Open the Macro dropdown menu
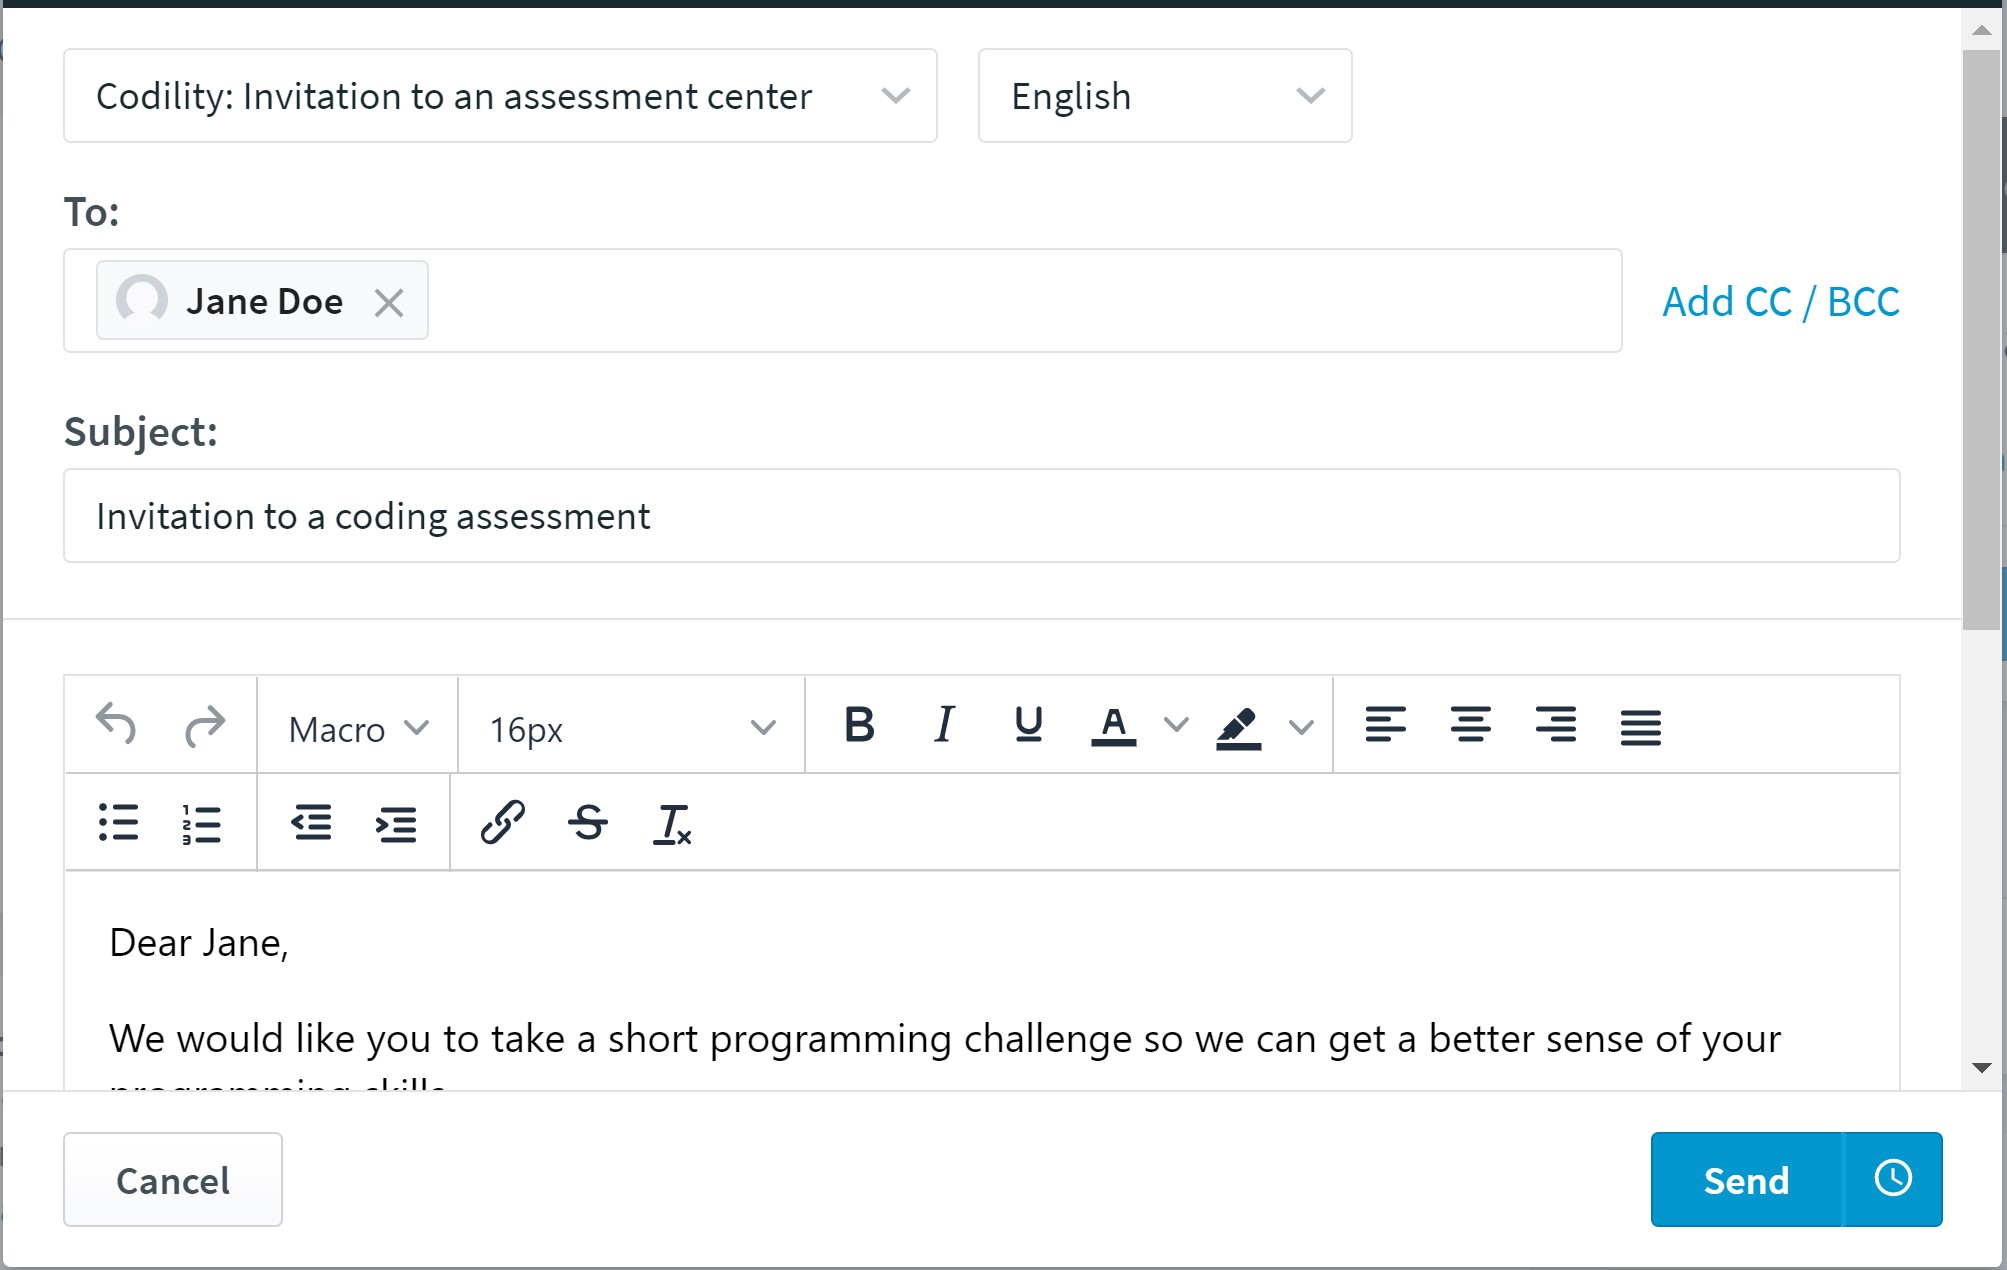This screenshot has height=1270, width=2007. click(x=358, y=729)
